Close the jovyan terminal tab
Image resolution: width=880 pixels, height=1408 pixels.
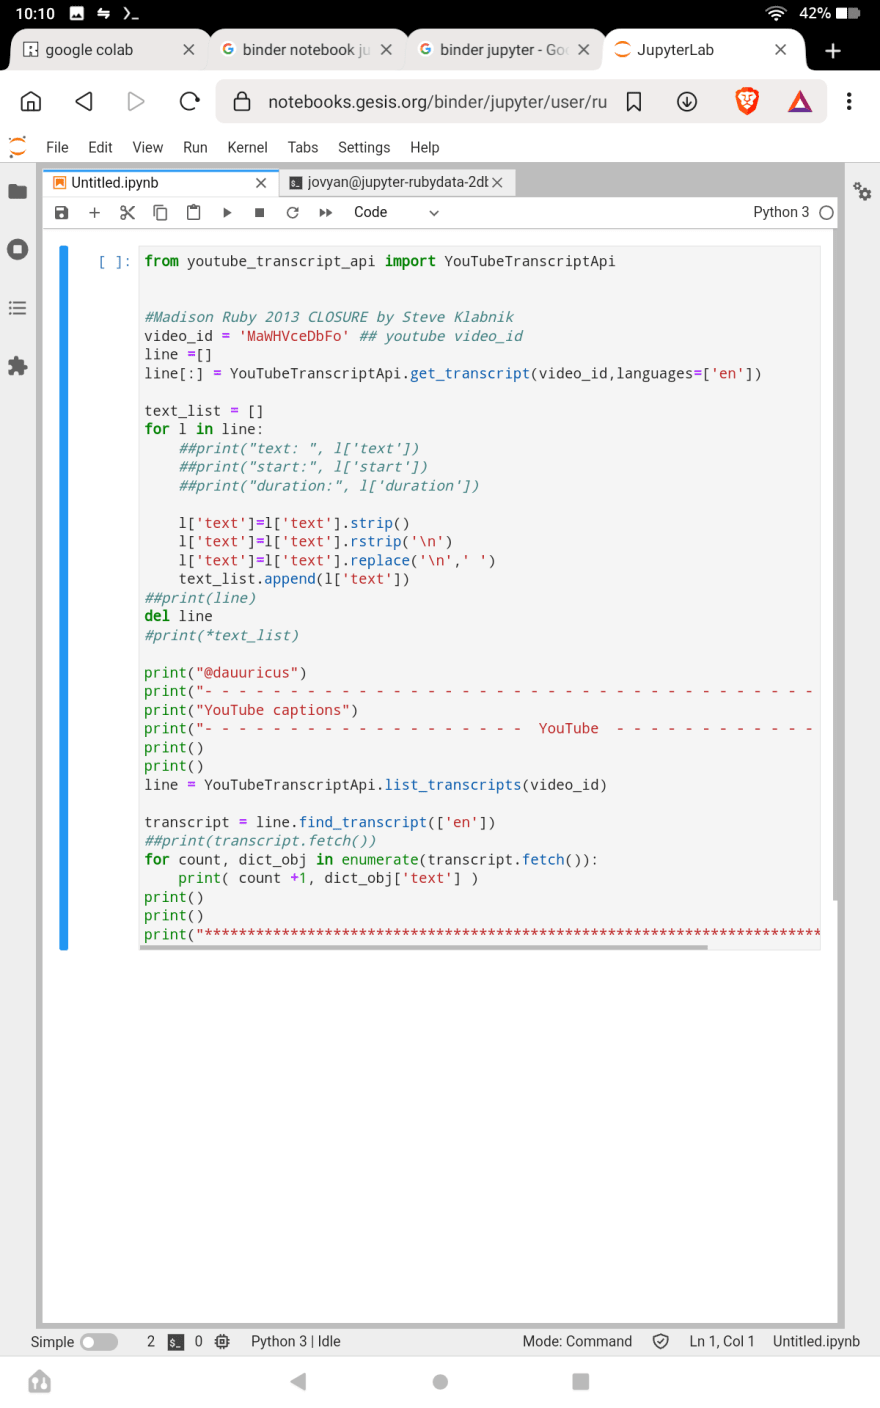(497, 183)
